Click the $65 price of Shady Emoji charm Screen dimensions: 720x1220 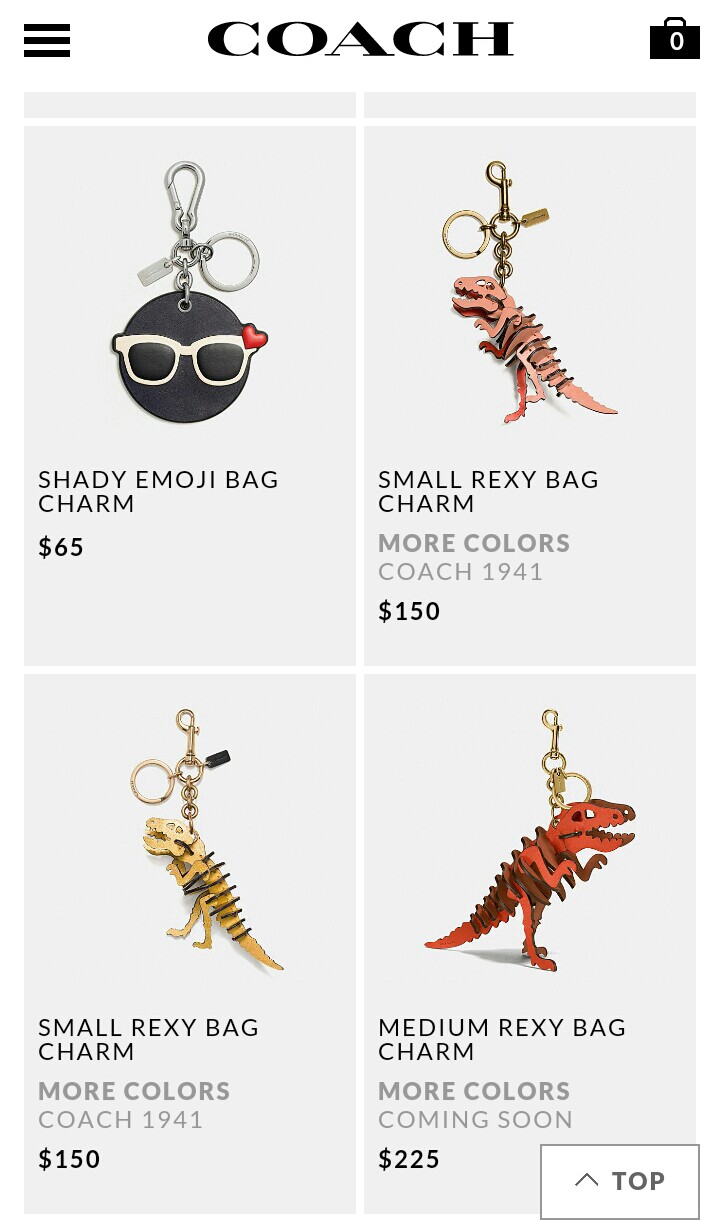tap(61, 547)
